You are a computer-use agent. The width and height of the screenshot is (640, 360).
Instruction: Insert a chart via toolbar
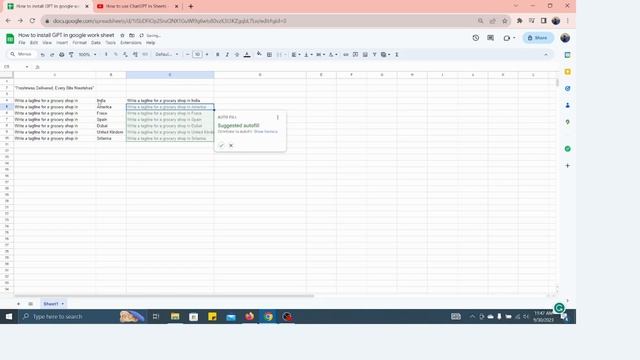pyautogui.click(x=365, y=54)
